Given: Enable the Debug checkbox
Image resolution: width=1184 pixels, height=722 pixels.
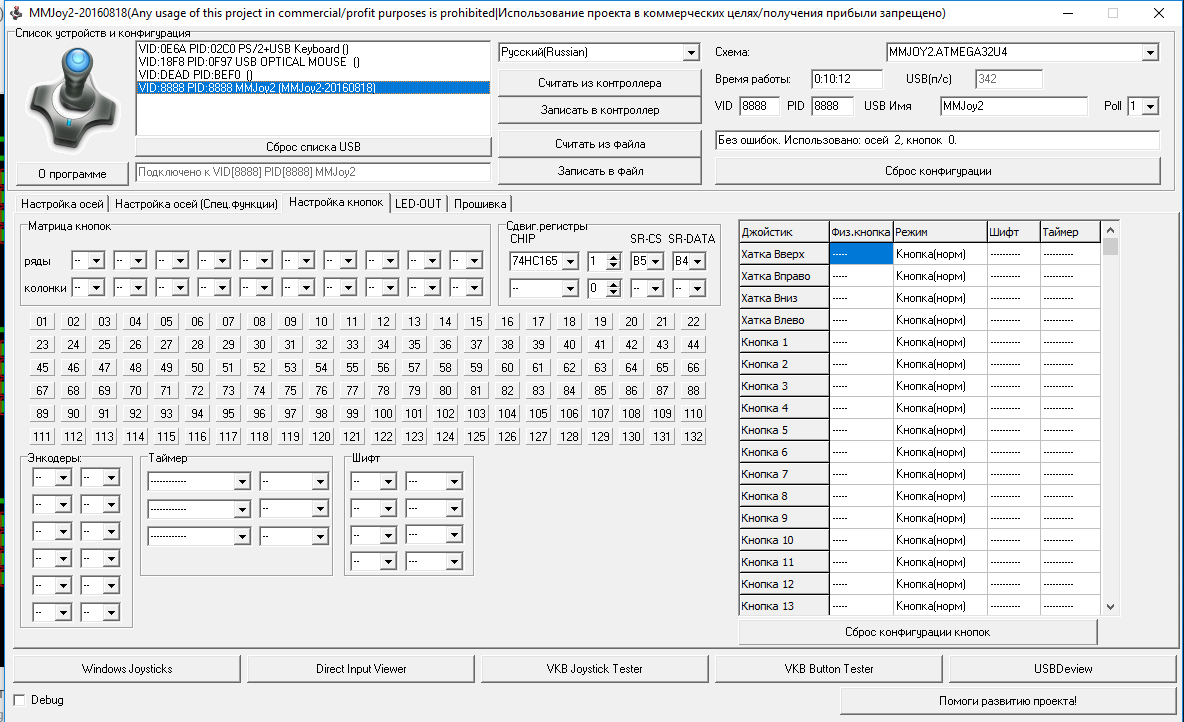Looking at the screenshot, I should 21,700.
